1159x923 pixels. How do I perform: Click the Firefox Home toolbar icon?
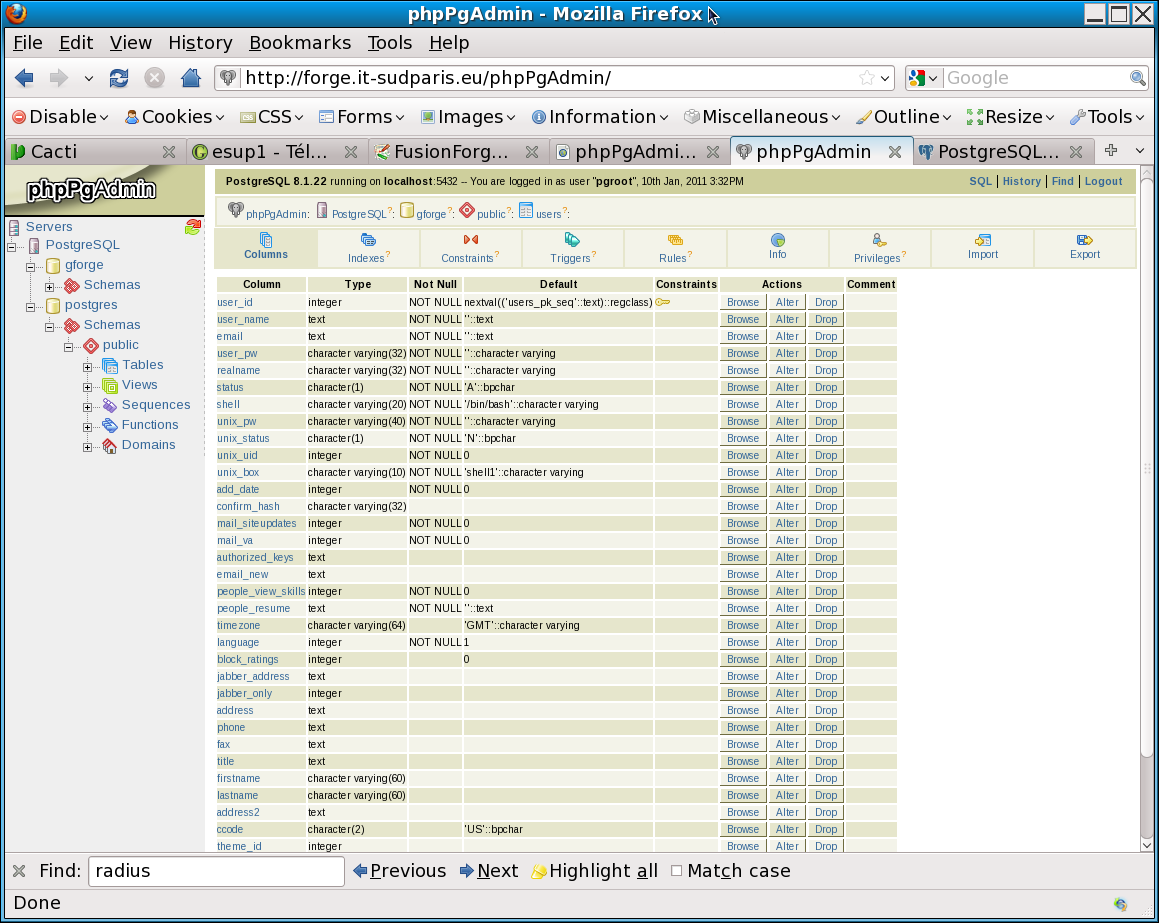(190, 78)
